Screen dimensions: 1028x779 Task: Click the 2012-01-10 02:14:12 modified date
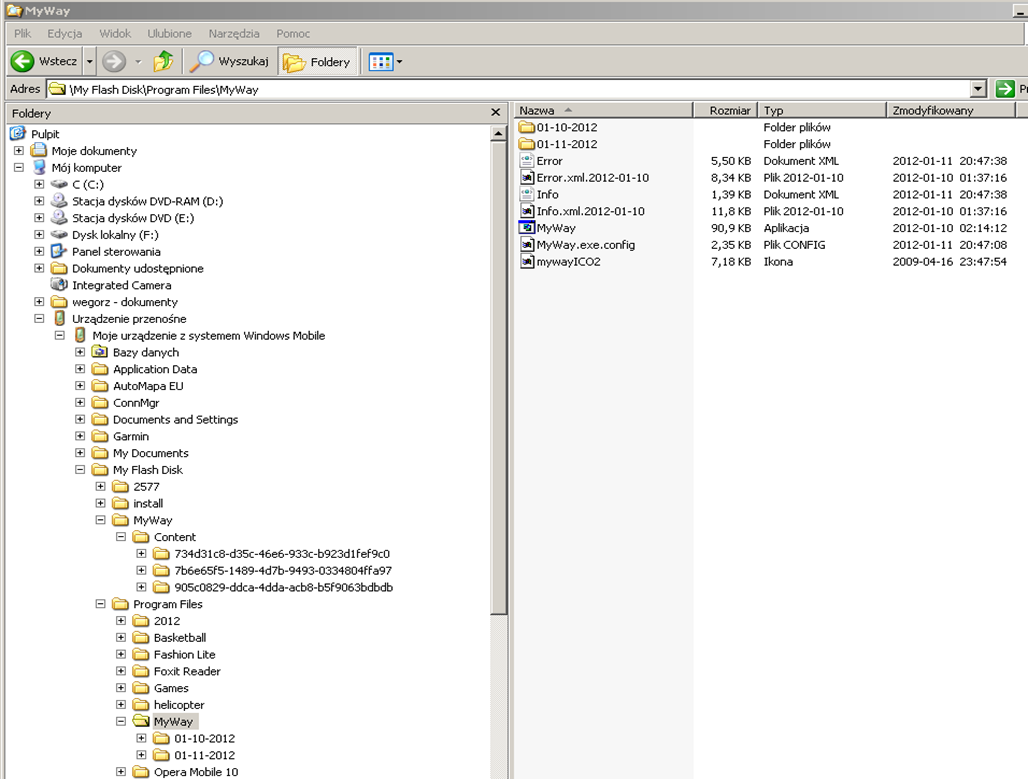tap(949, 228)
